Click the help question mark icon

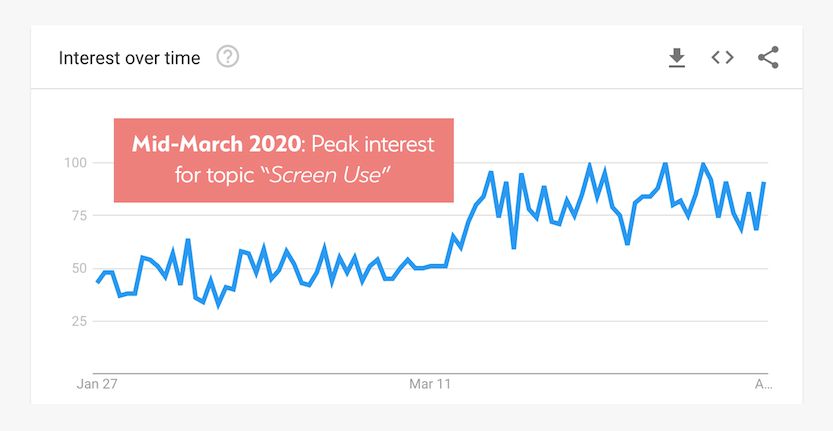(x=228, y=57)
